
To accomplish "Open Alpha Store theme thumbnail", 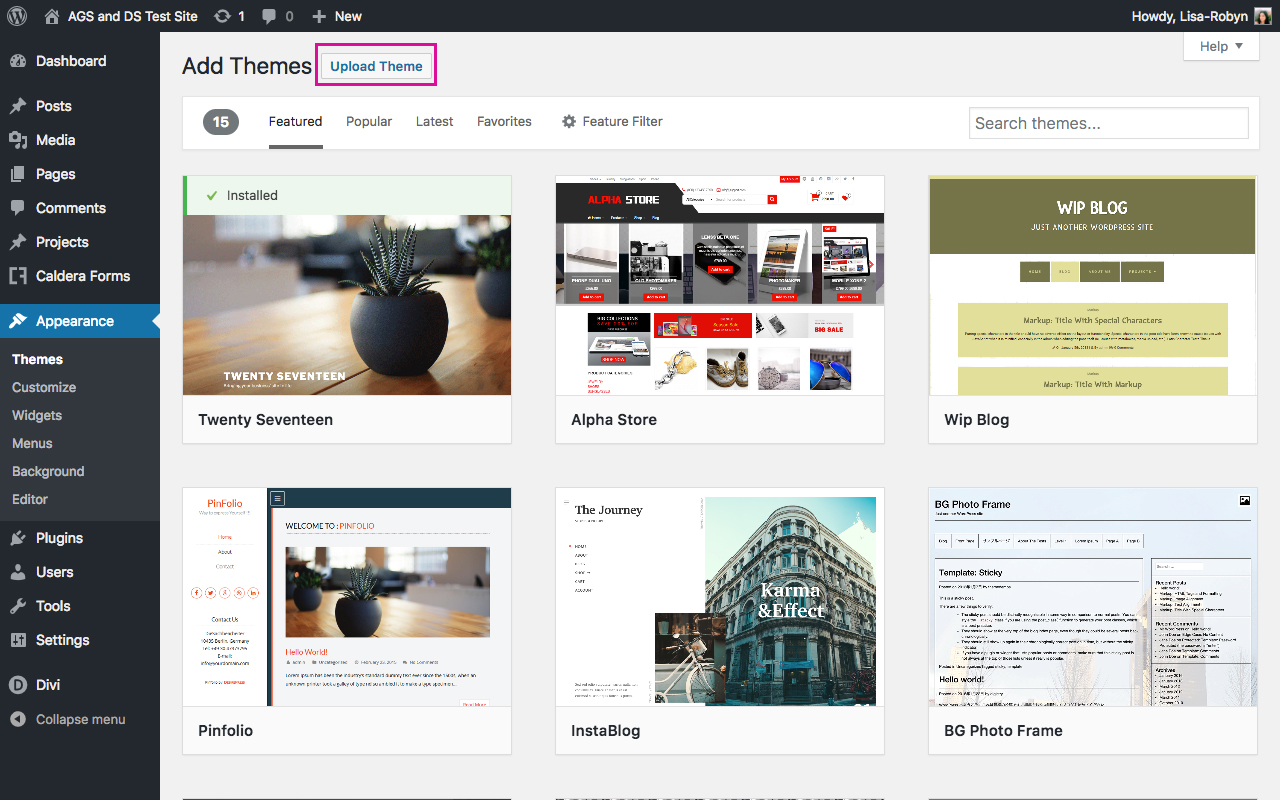I will tap(720, 285).
